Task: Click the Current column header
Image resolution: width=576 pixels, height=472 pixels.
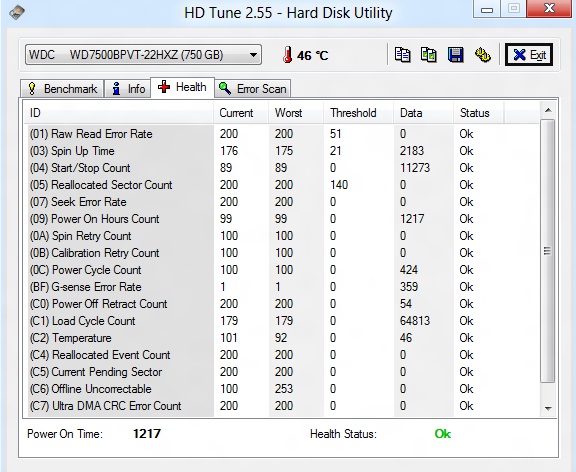Action: tap(236, 113)
